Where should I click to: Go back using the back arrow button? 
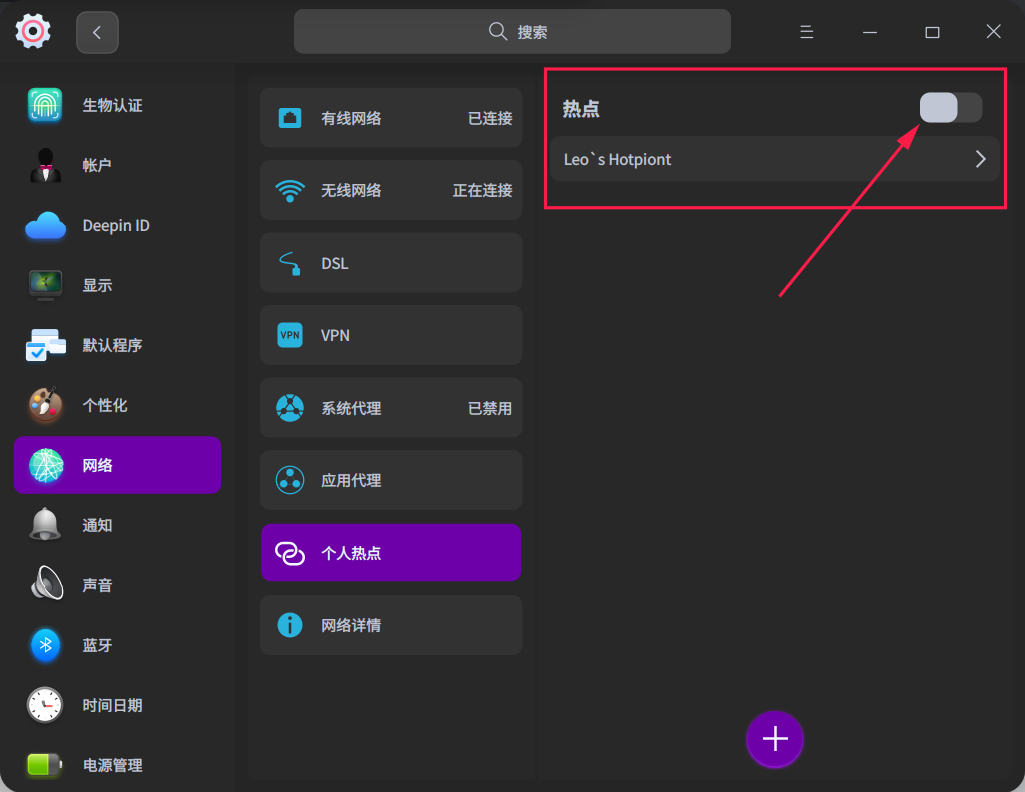[x=97, y=32]
